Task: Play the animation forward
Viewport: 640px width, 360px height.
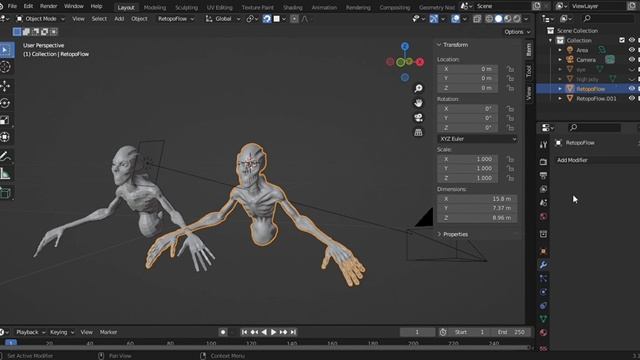Action: 273,332
